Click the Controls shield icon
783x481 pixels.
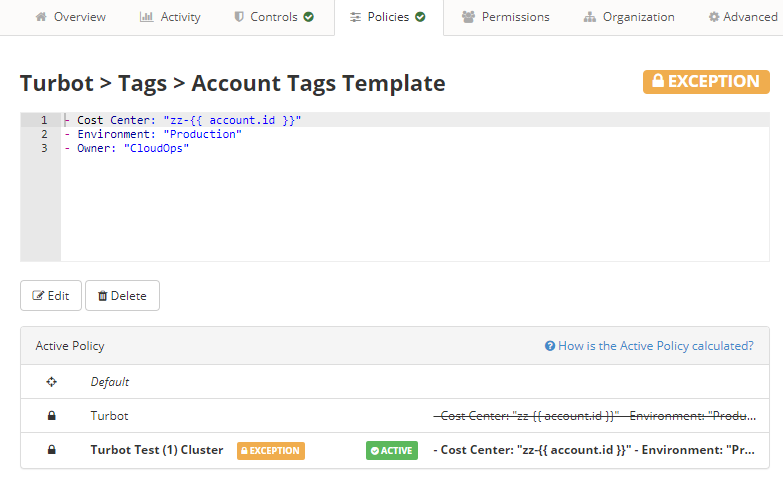[x=239, y=17]
